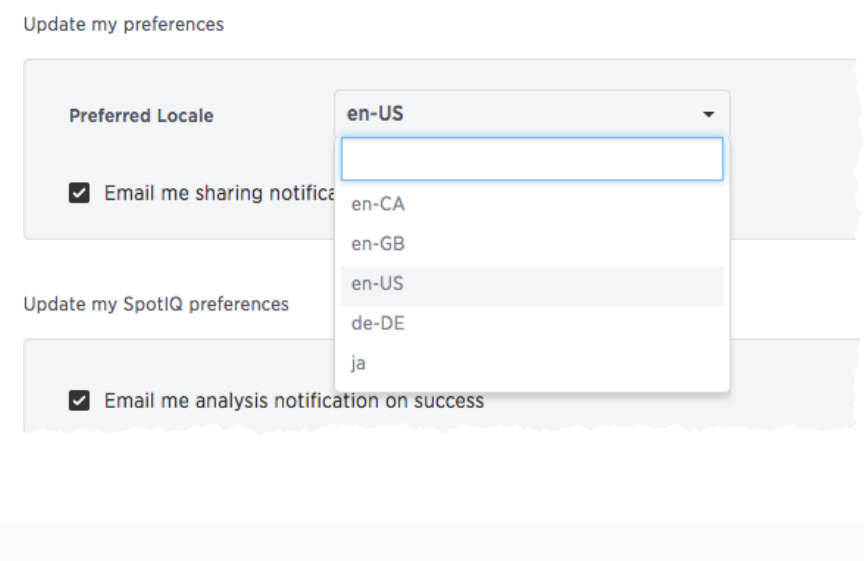Focus the locale search input field
The width and height of the screenshot is (865, 561).
tap(532, 159)
